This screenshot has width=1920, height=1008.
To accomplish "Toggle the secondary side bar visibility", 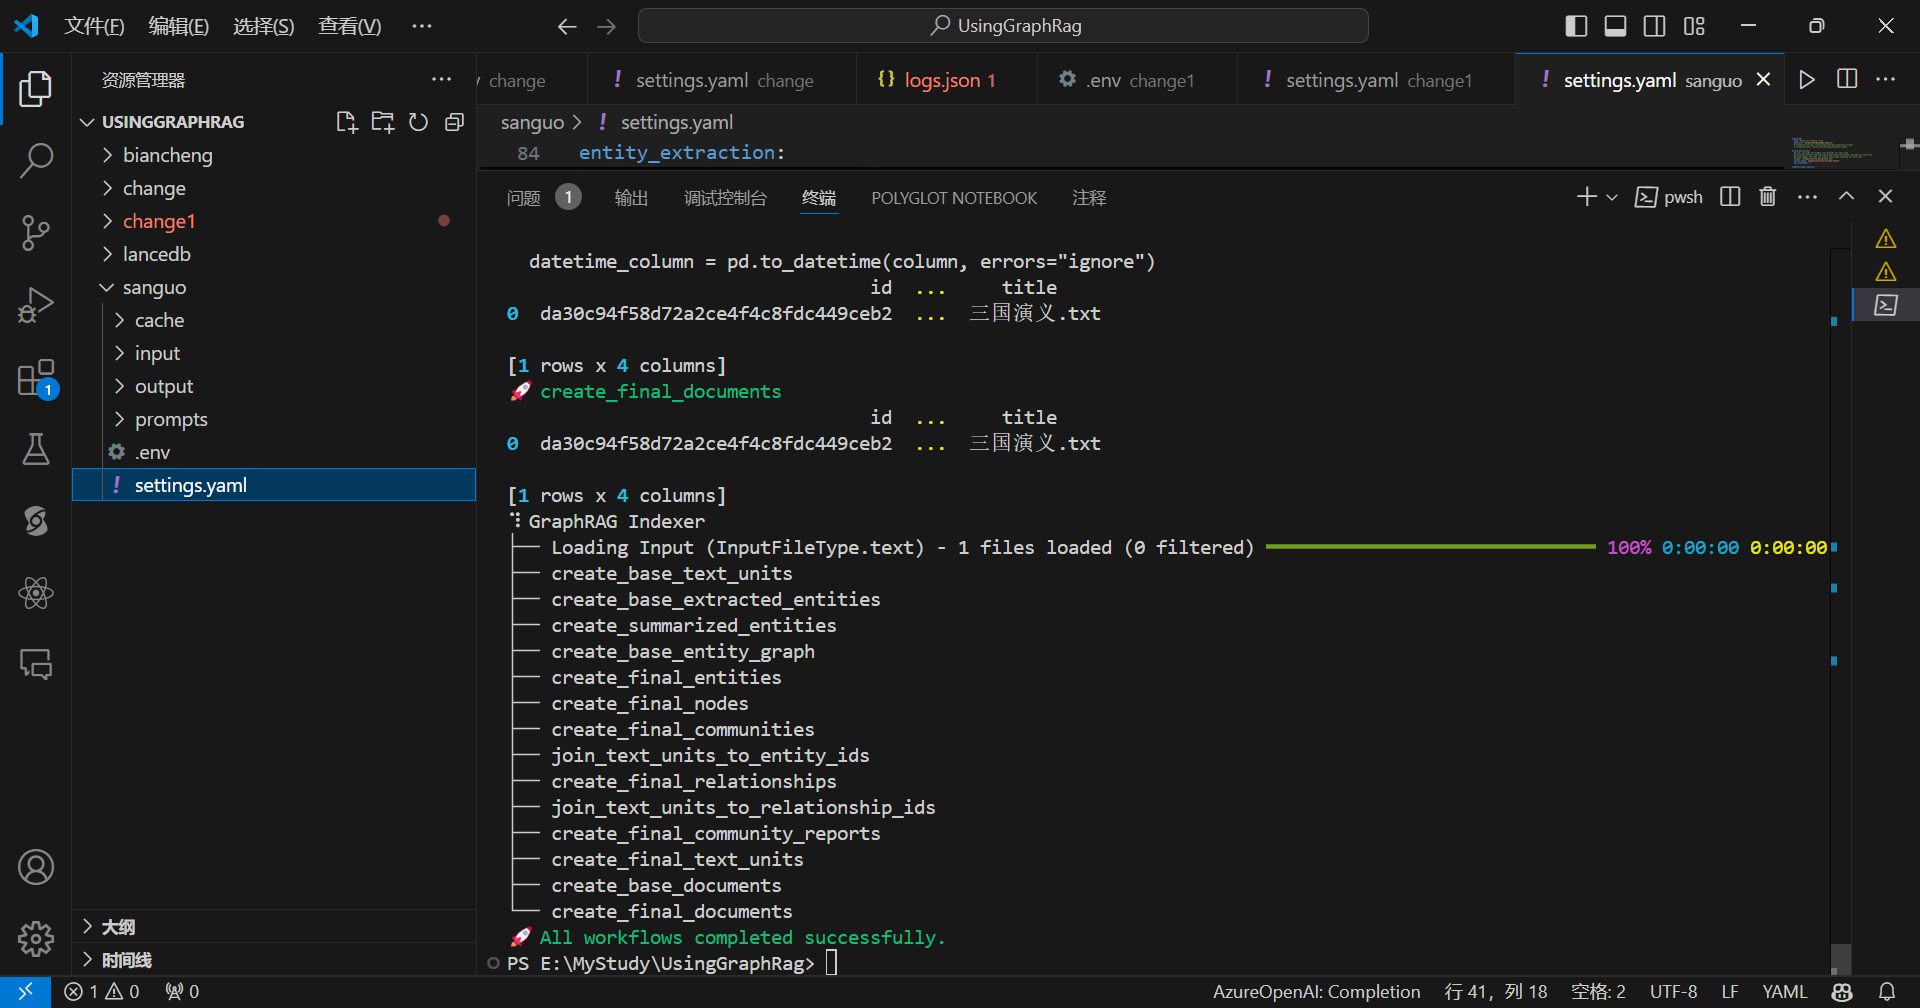I will pyautogui.click(x=1655, y=26).
